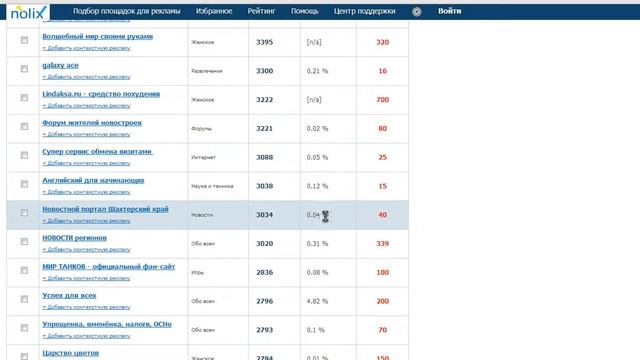Tick the checkbox for 'galaxy ace'

[x=24, y=69]
